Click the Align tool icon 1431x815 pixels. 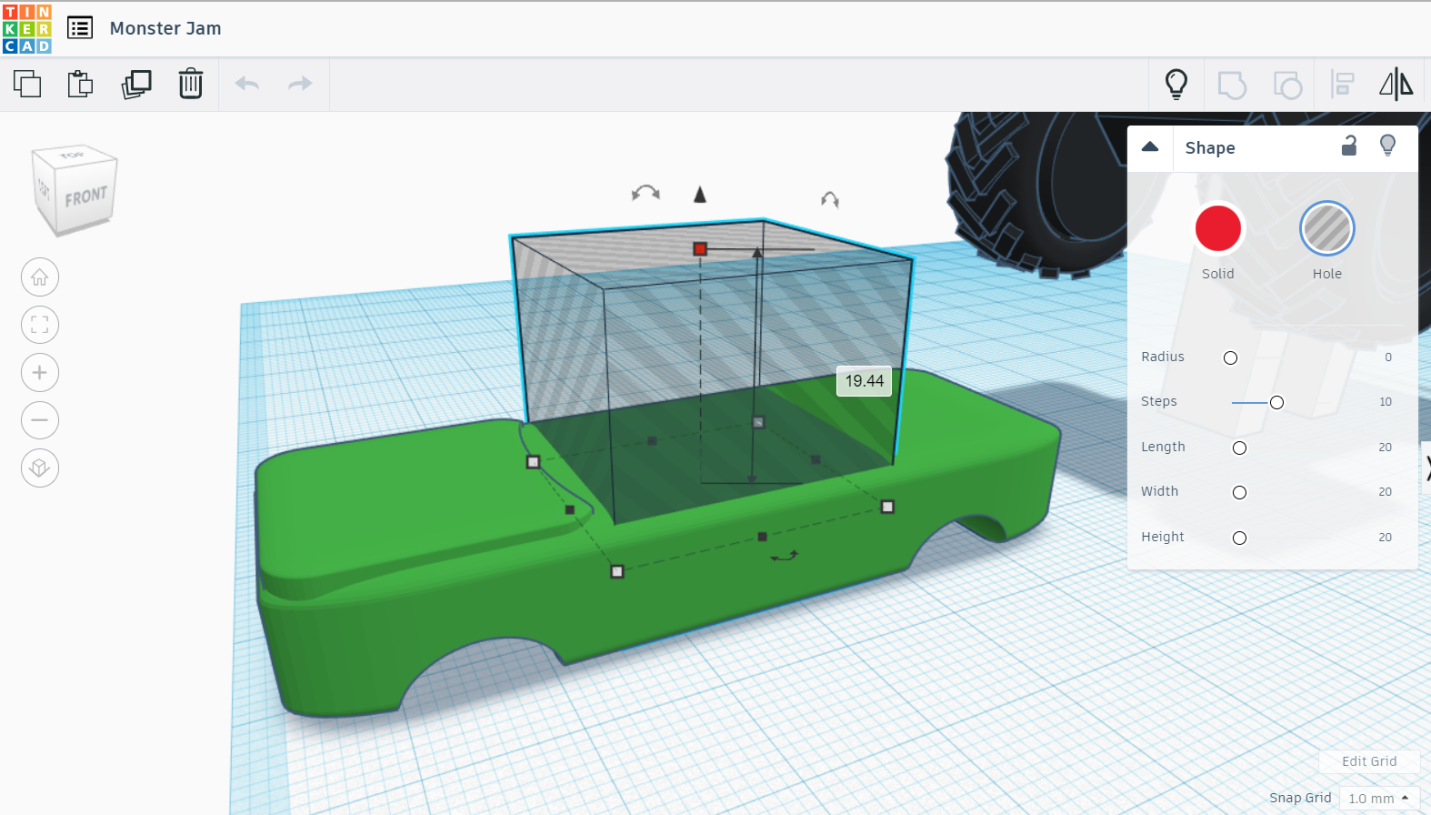1342,84
